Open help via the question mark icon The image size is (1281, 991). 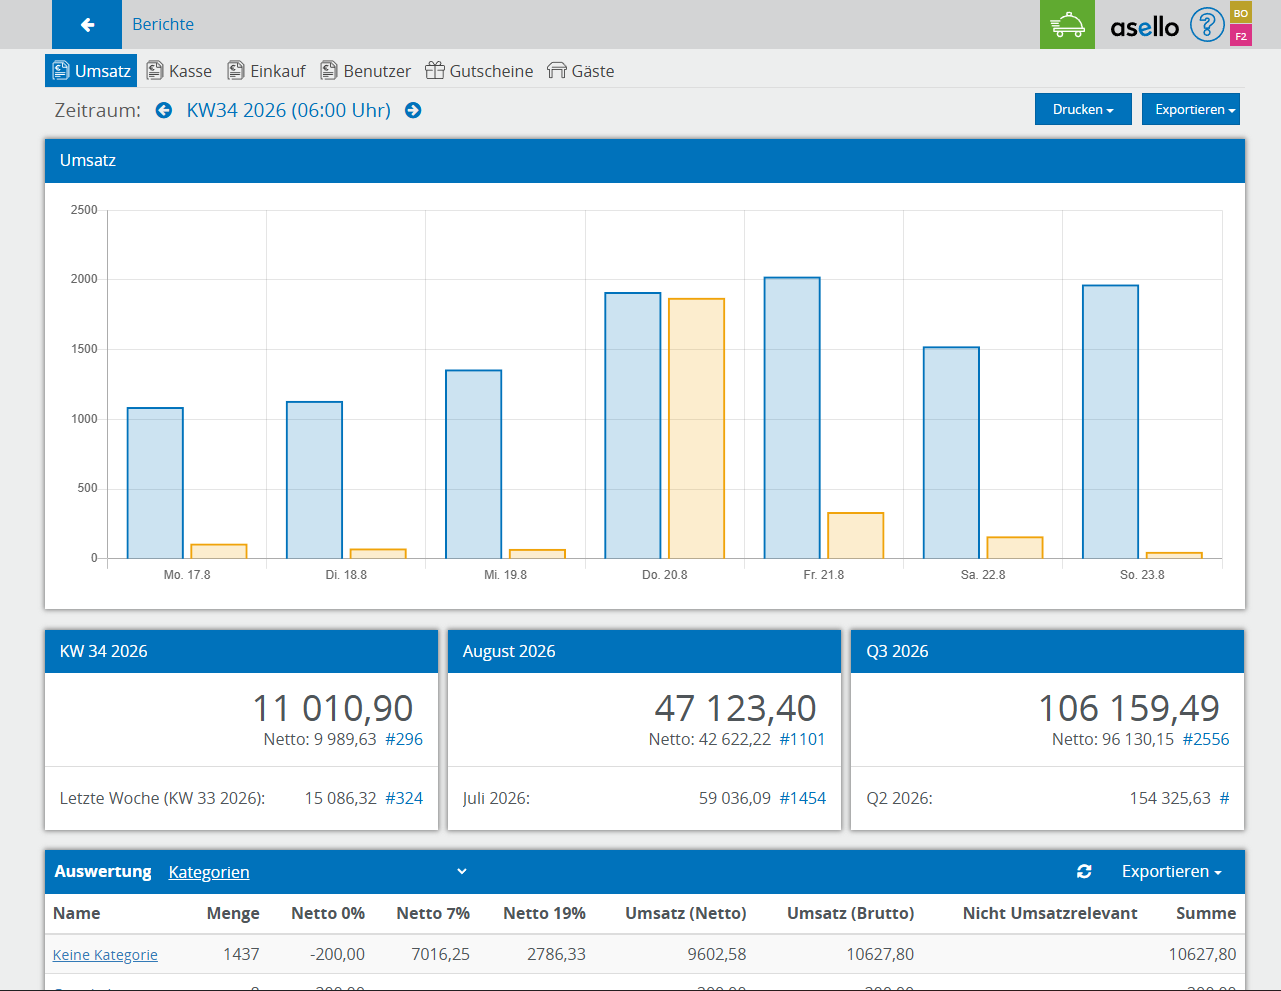coord(1207,25)
